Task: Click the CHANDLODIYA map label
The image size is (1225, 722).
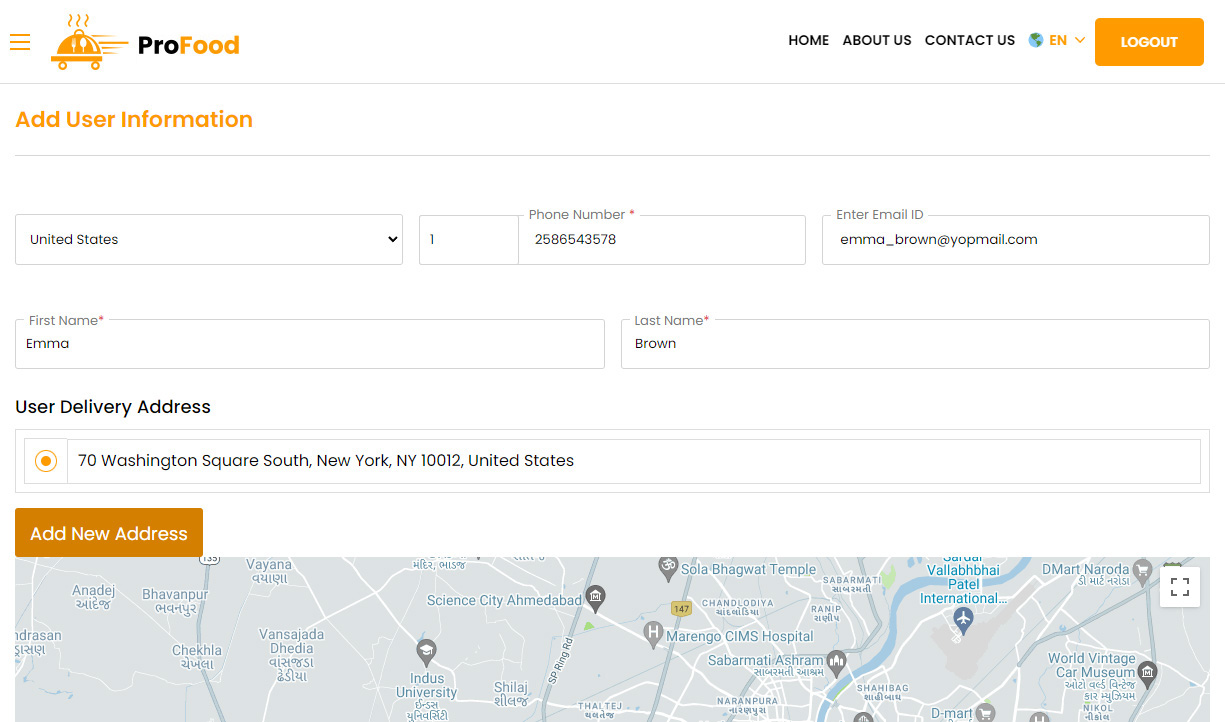Action: point(738,608)
